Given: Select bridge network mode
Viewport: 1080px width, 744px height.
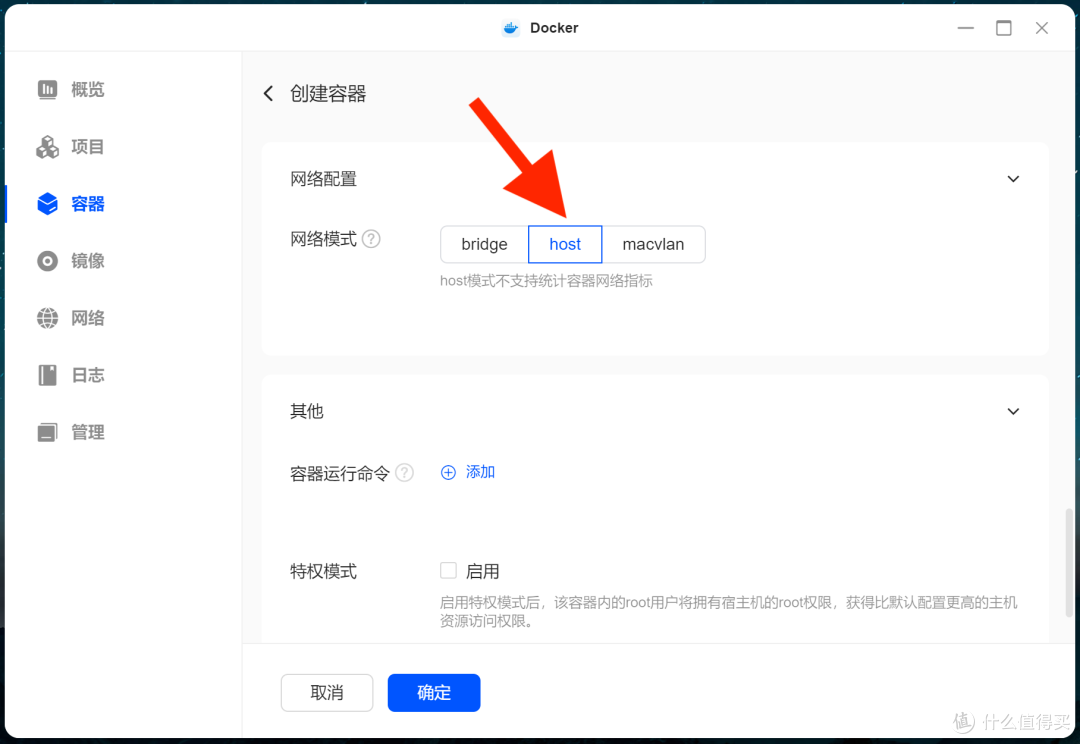Looking at the screenshot, I should pos(484,245).
